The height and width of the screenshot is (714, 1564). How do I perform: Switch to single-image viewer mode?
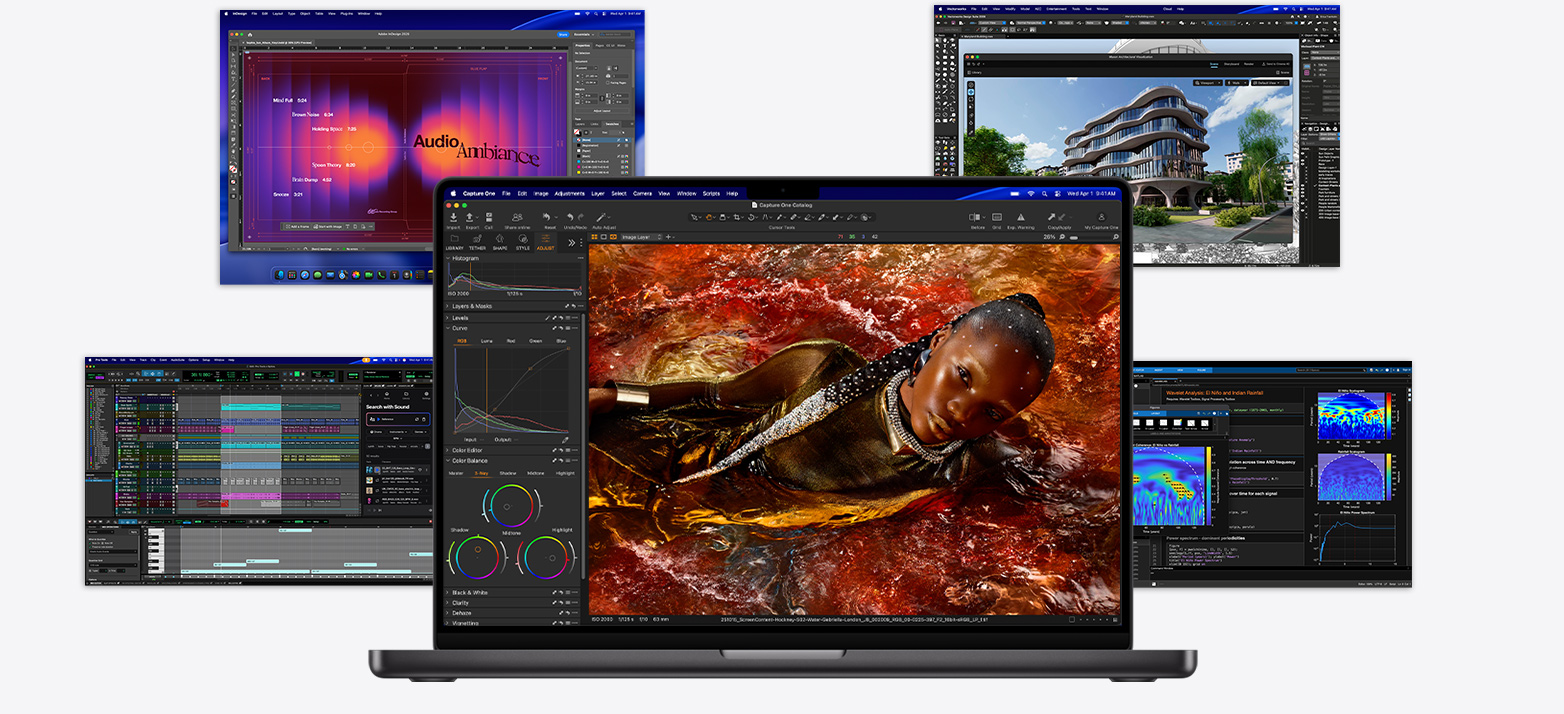coord(603,237)
